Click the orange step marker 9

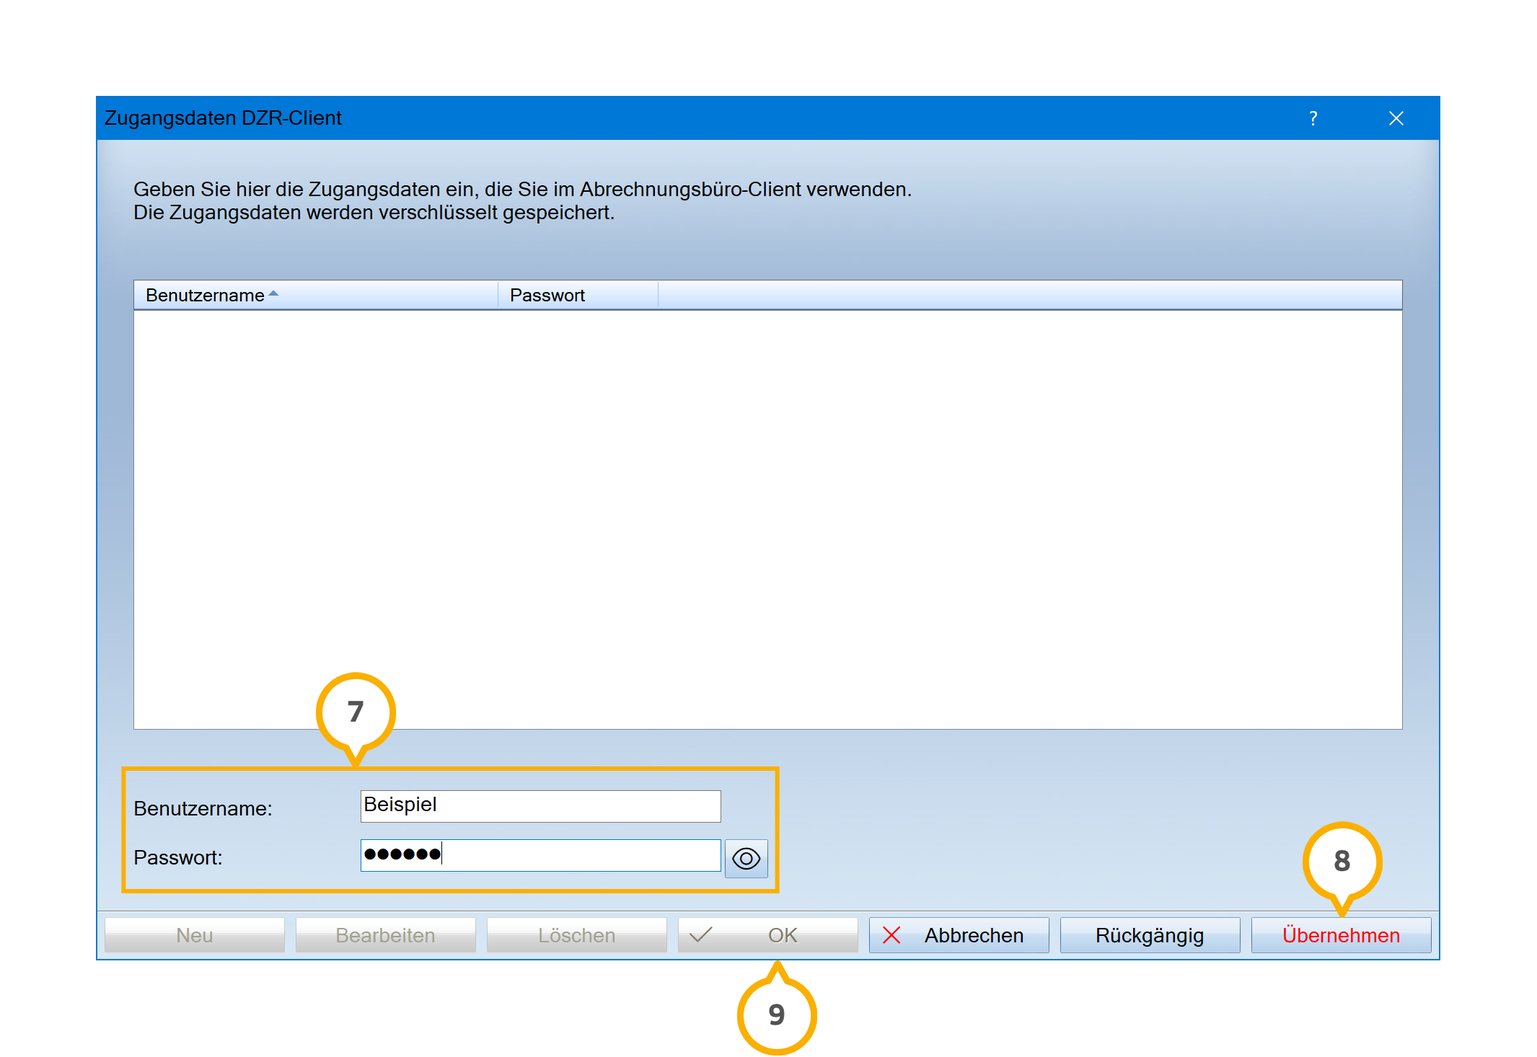click(x=776, y=1014)
